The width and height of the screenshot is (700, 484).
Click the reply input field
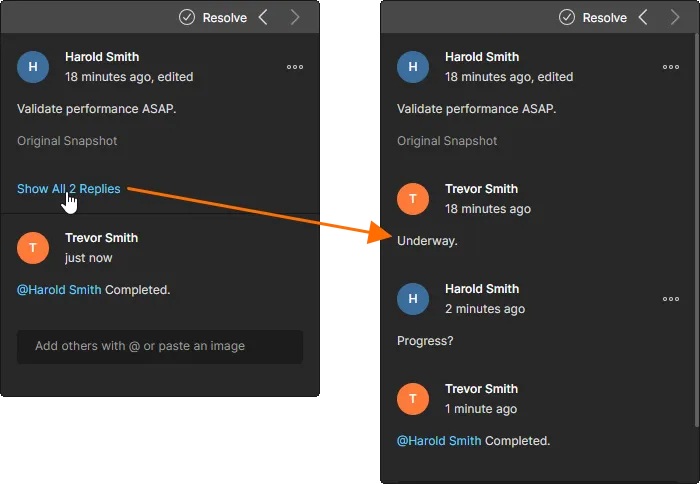160,346
